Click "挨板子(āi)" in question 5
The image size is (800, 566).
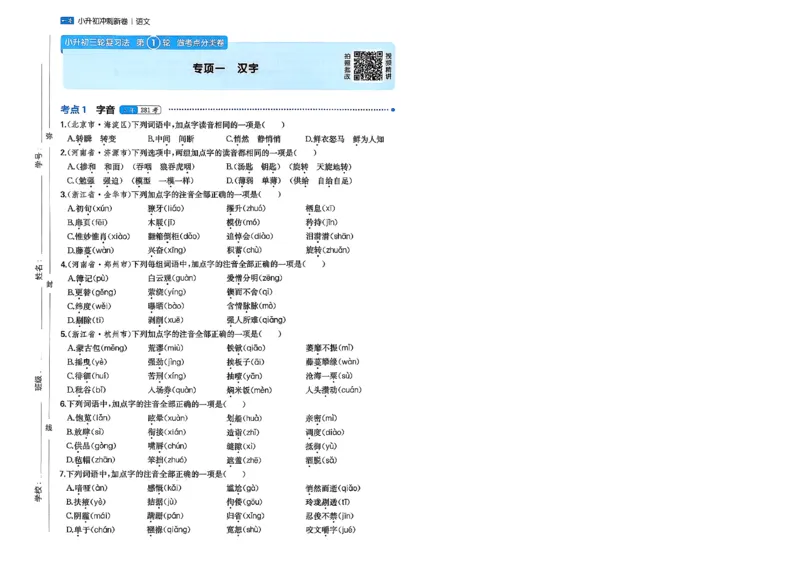(246, 362)
